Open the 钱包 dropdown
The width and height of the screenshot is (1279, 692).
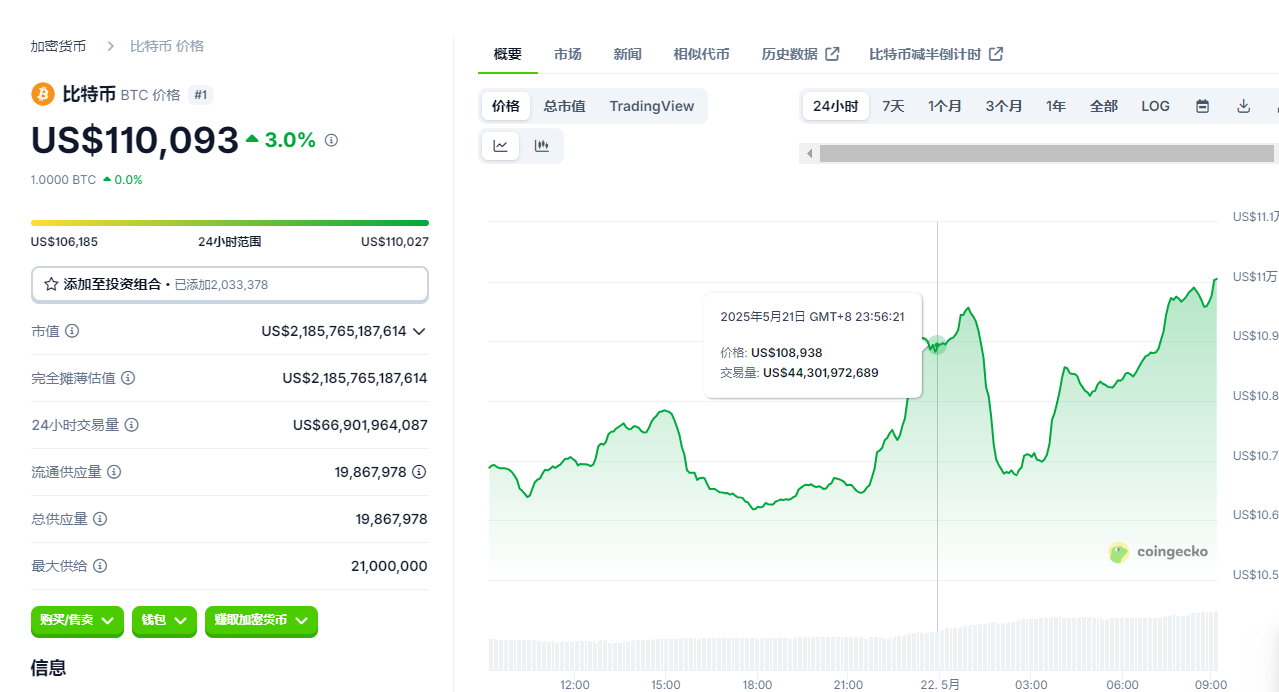tap(164, 620)
